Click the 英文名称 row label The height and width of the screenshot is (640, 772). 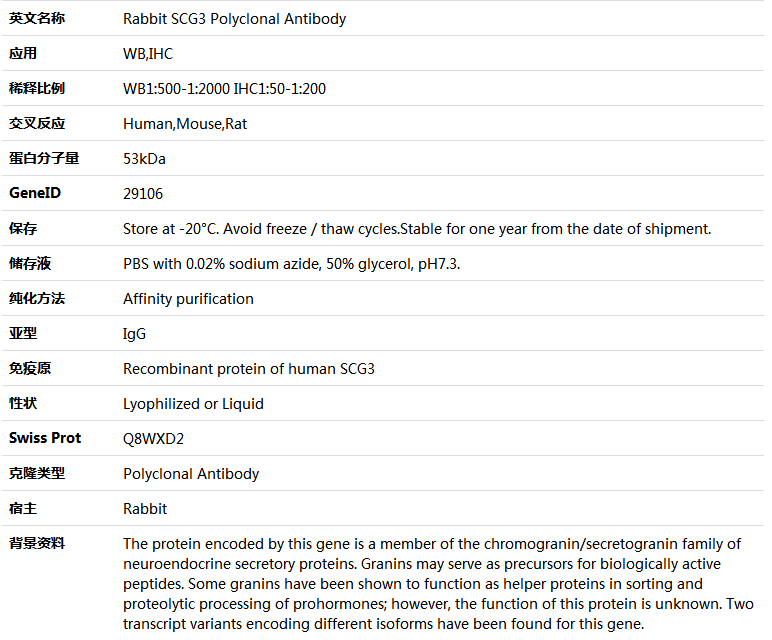point(37,18)
